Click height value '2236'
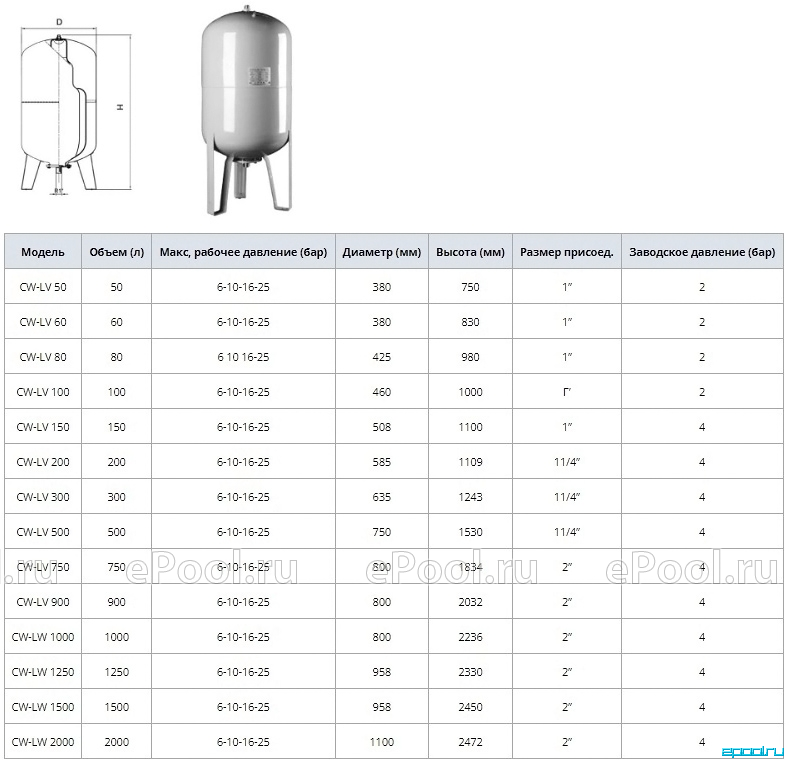This screenshot has width=789, height=764. click(x=470, y=637)
